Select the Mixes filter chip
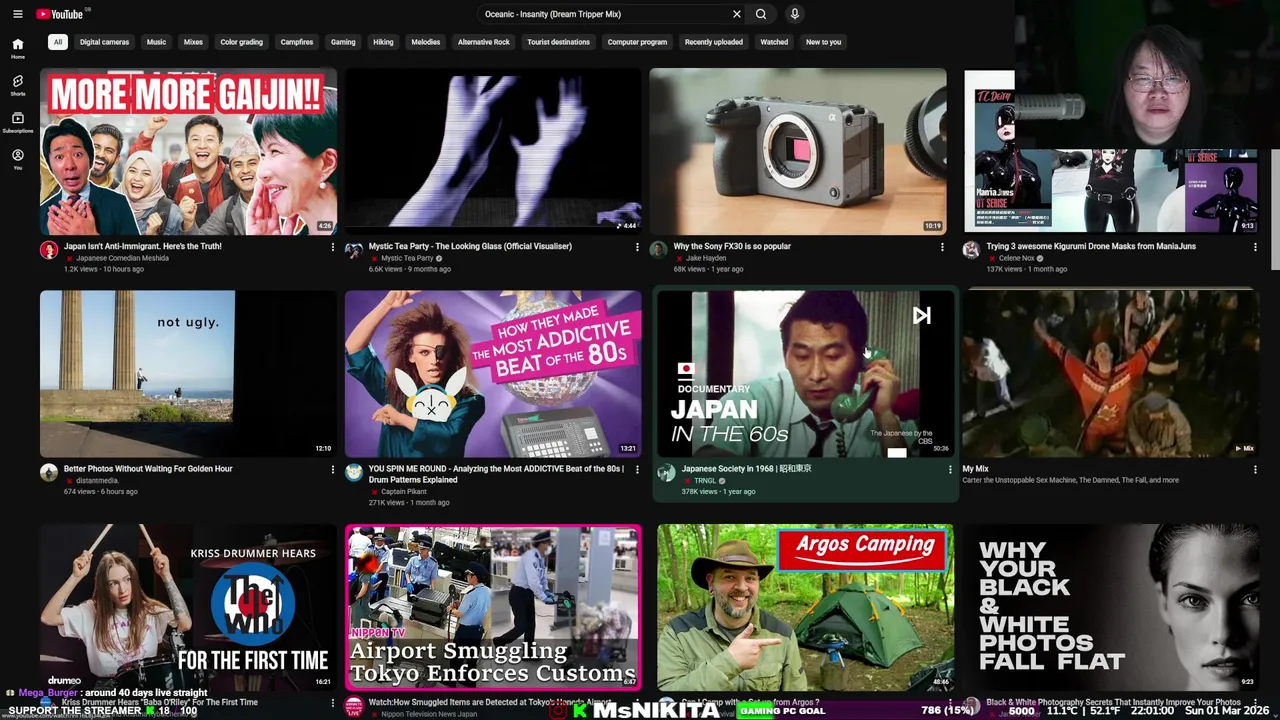This screenshot has height=720, width=1280. pyautogui.click(x=193, y=42)
